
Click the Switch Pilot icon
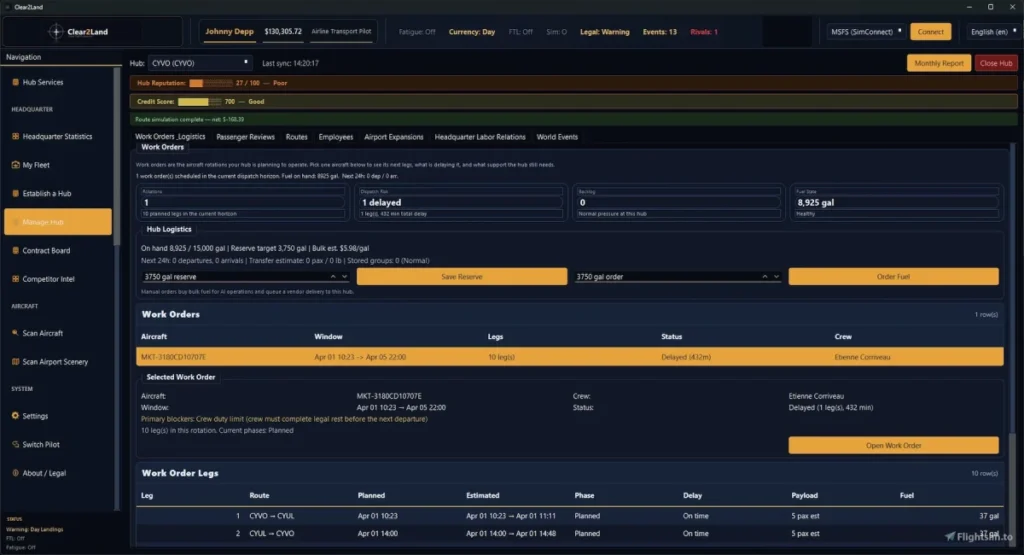(15, 444)
